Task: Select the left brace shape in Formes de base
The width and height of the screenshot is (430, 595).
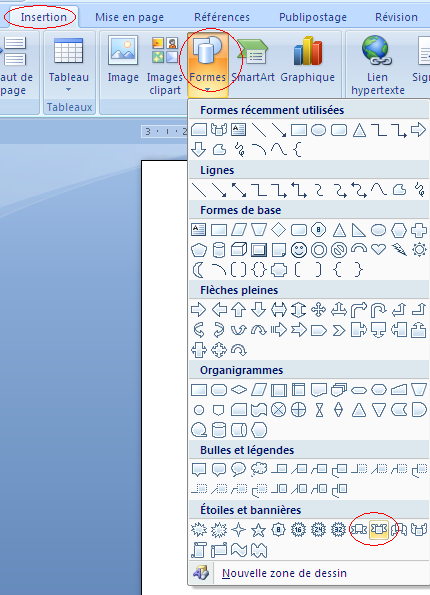Action: 337,270
